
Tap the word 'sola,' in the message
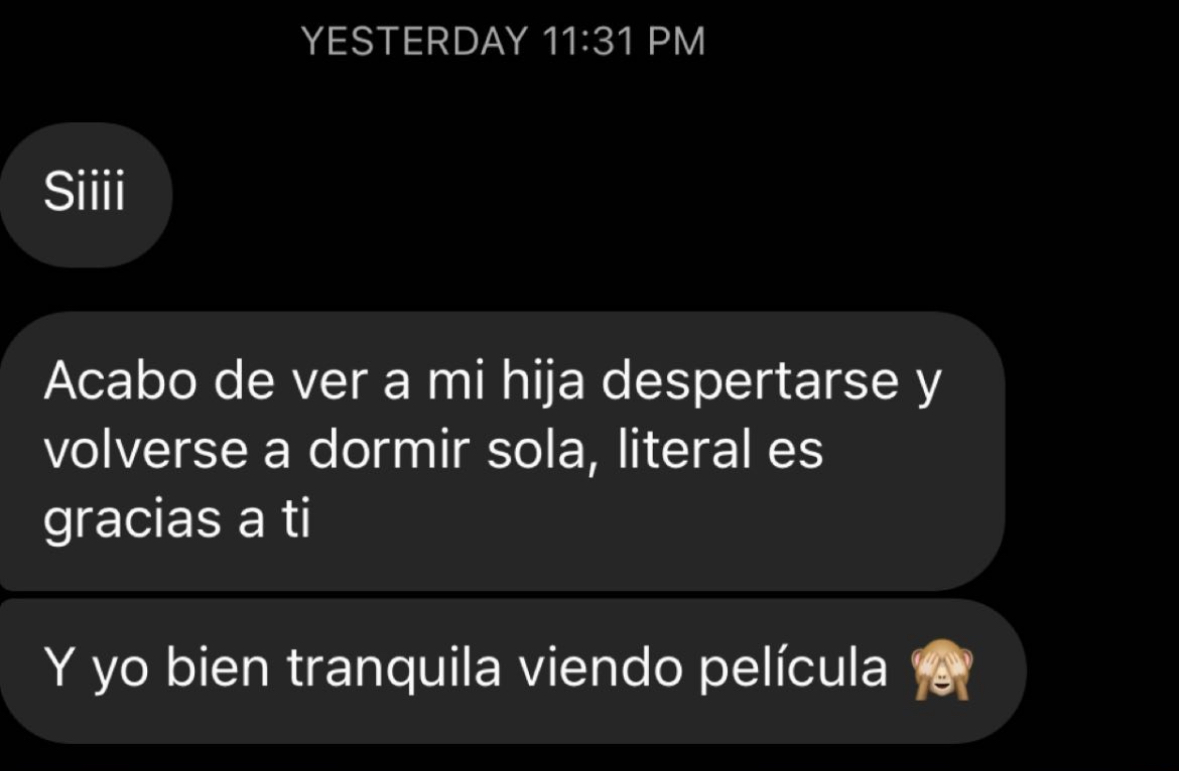tap(544, 451)
